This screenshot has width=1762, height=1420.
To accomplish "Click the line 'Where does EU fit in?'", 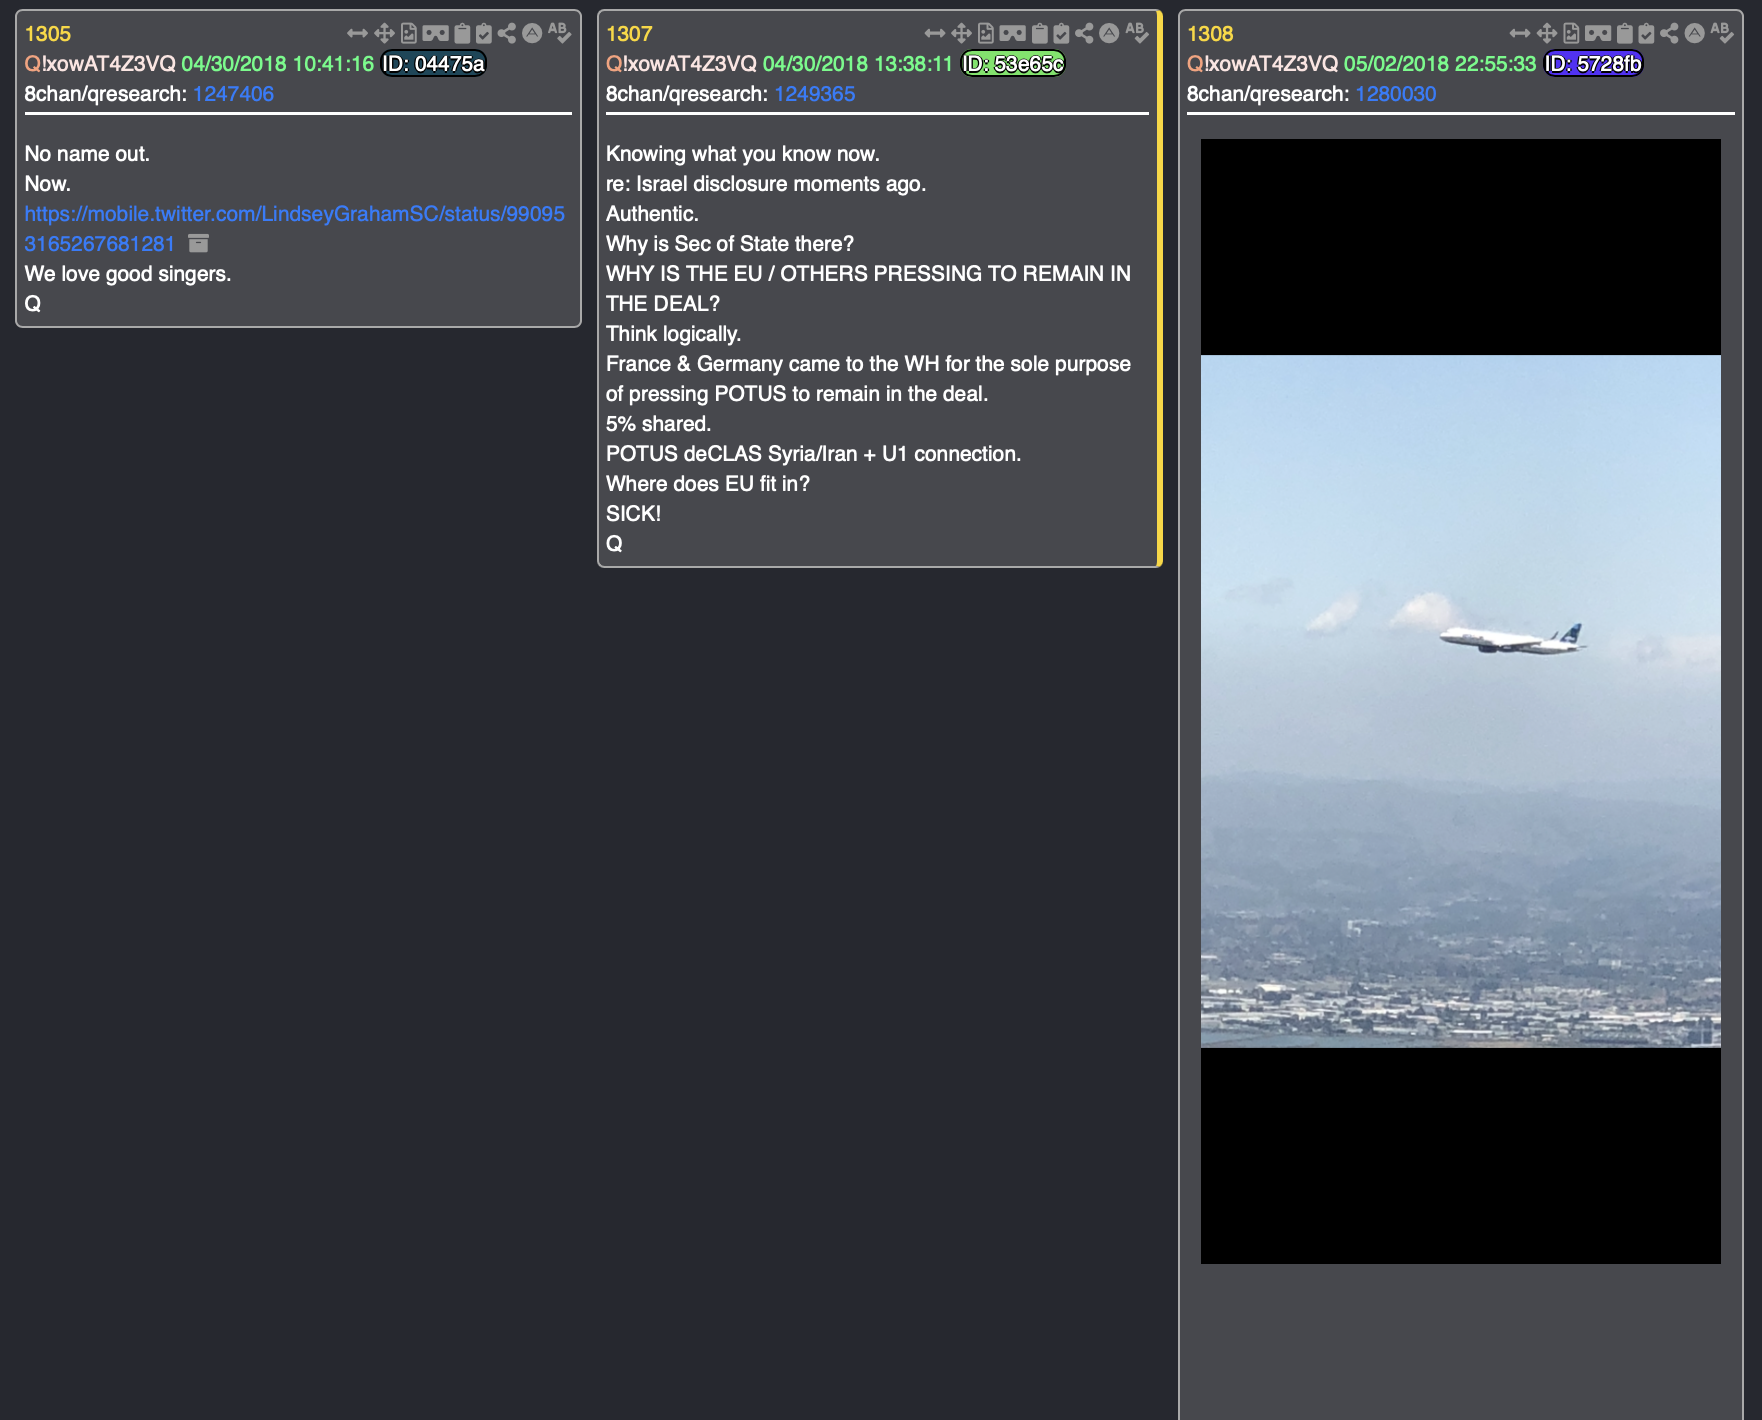I will click(x=708, y=484).
